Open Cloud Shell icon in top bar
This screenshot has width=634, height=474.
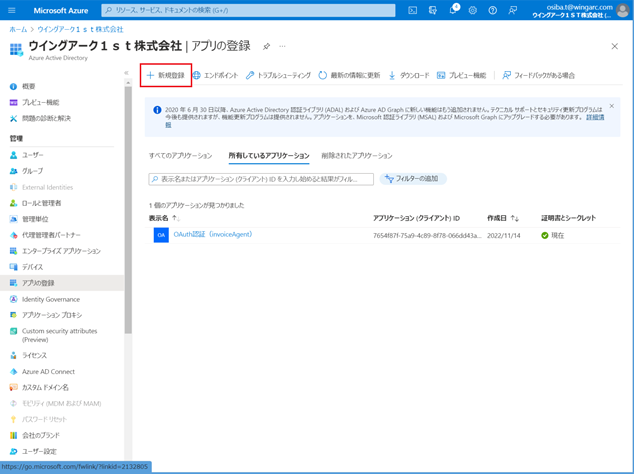412,11
